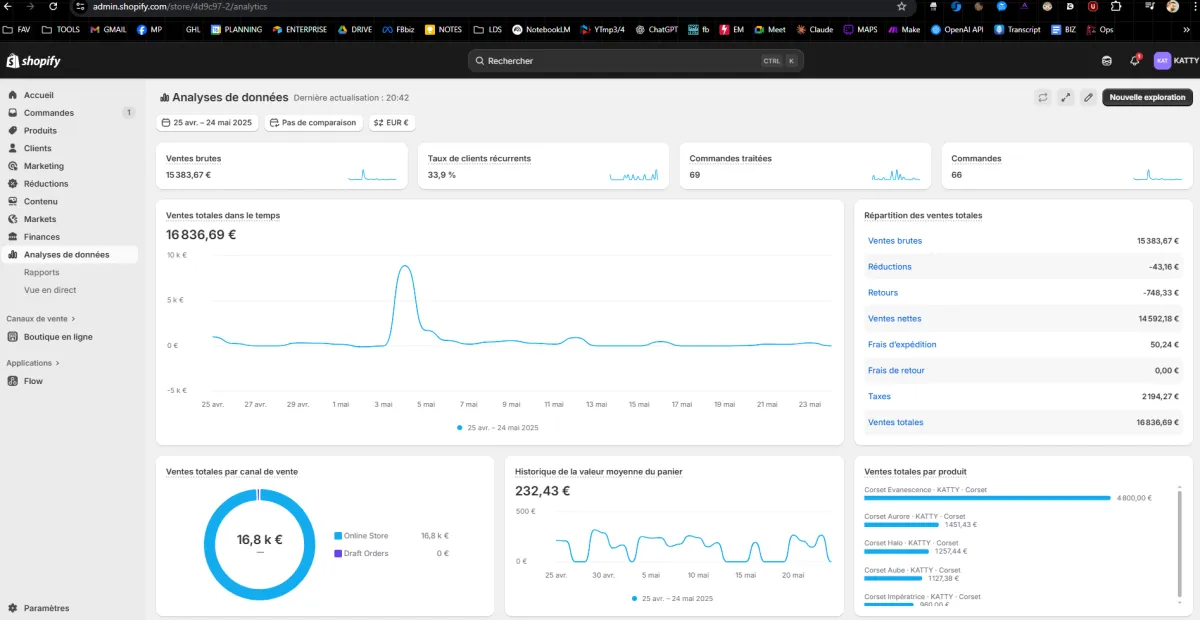
Task: Open the Ventes nettes link in breakdown
Action: click(895, 319)
